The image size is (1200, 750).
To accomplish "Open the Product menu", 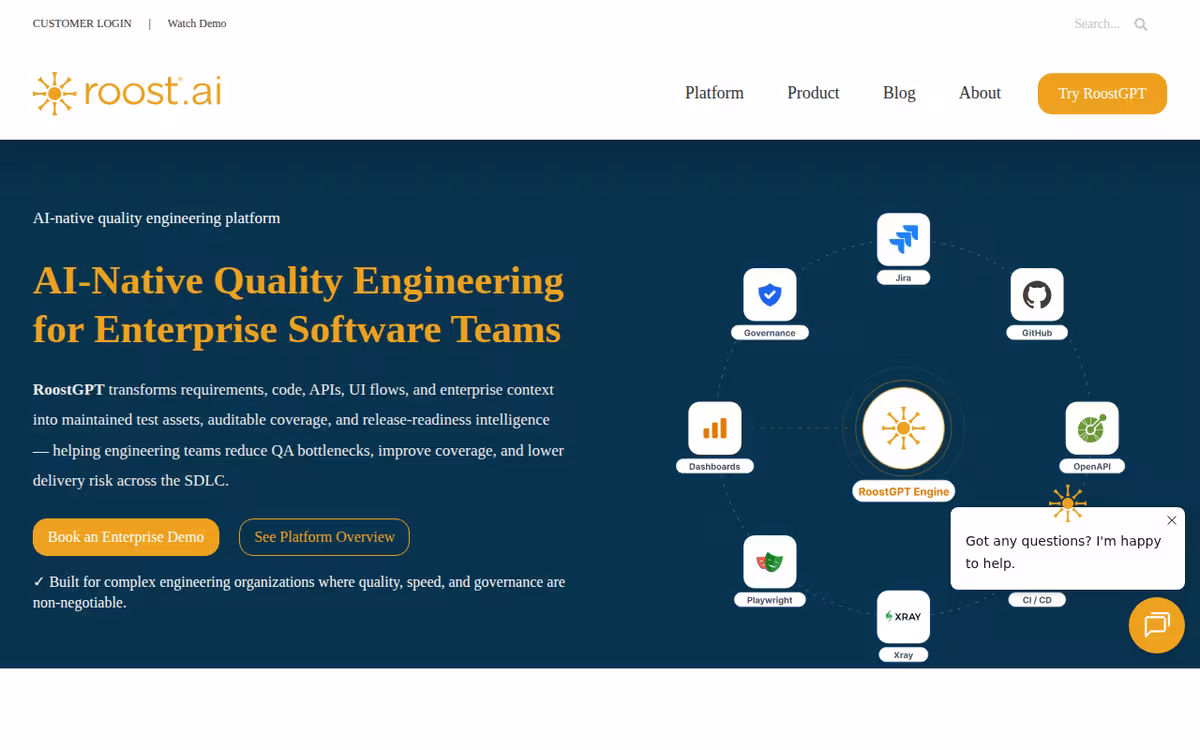I will [813, 93].
